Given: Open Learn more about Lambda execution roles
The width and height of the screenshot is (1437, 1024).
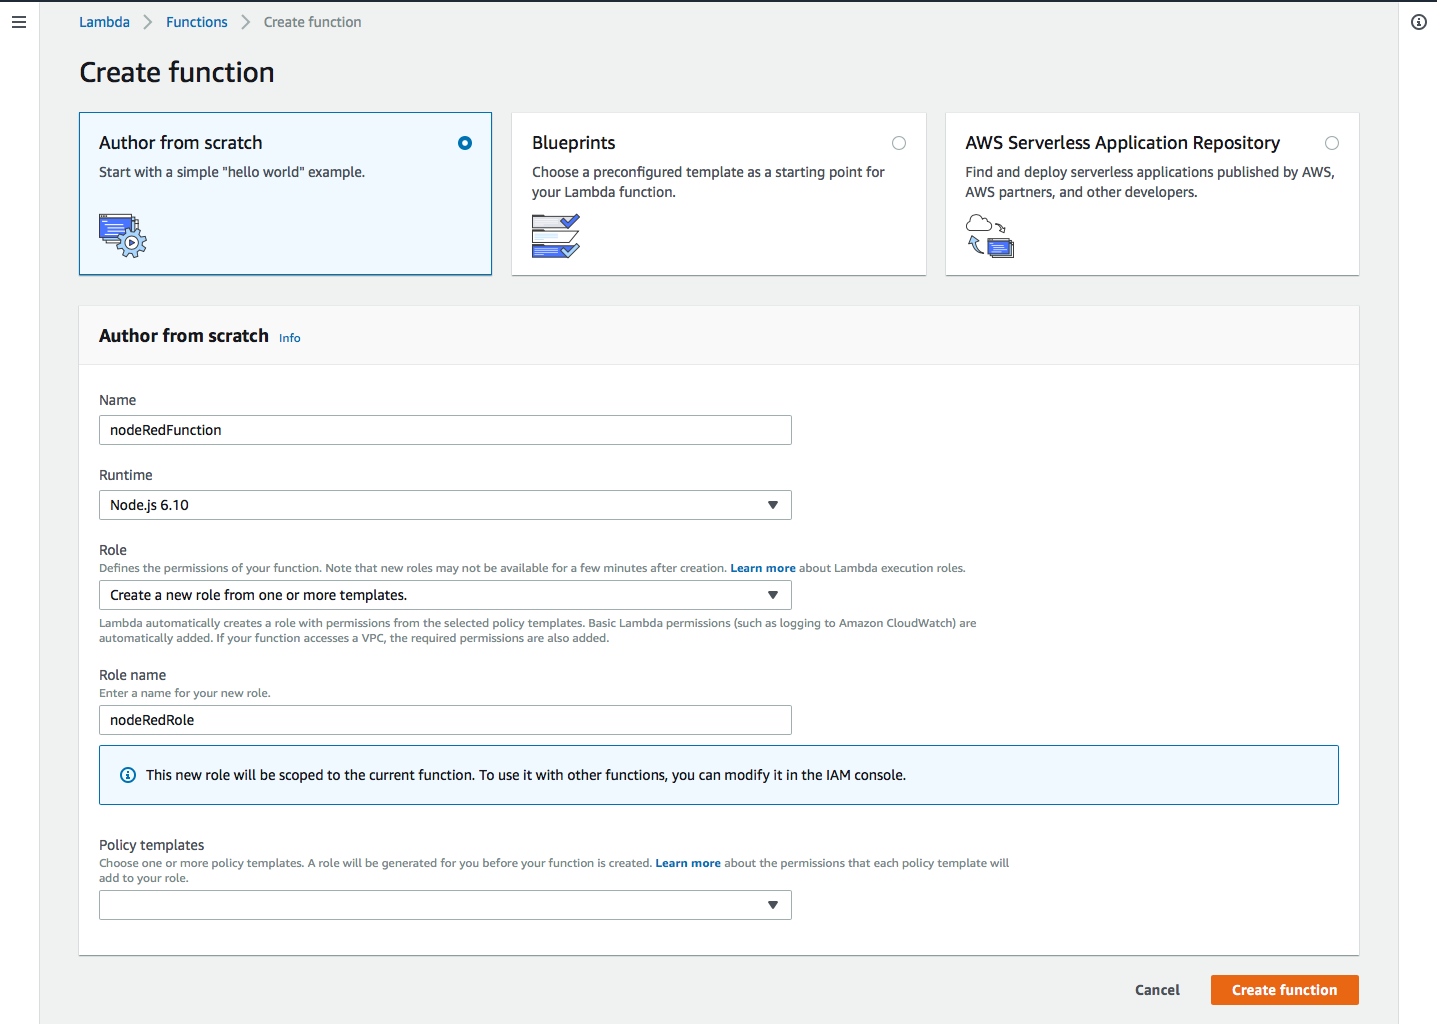Looking at the screenshot, I should pyautogui.click(x=763, y=568).
